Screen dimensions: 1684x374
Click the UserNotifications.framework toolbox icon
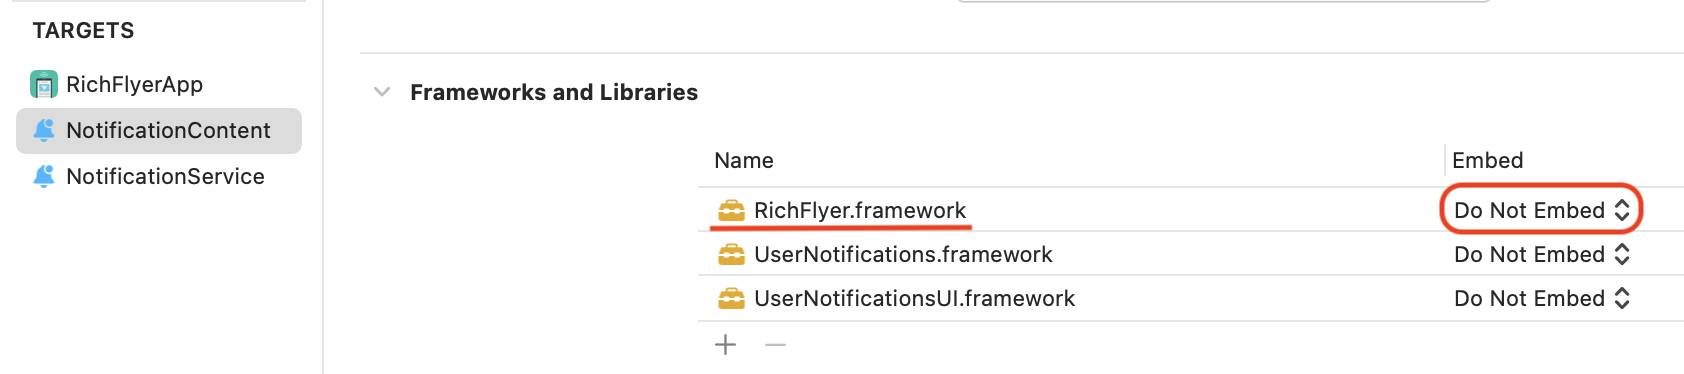731,254
